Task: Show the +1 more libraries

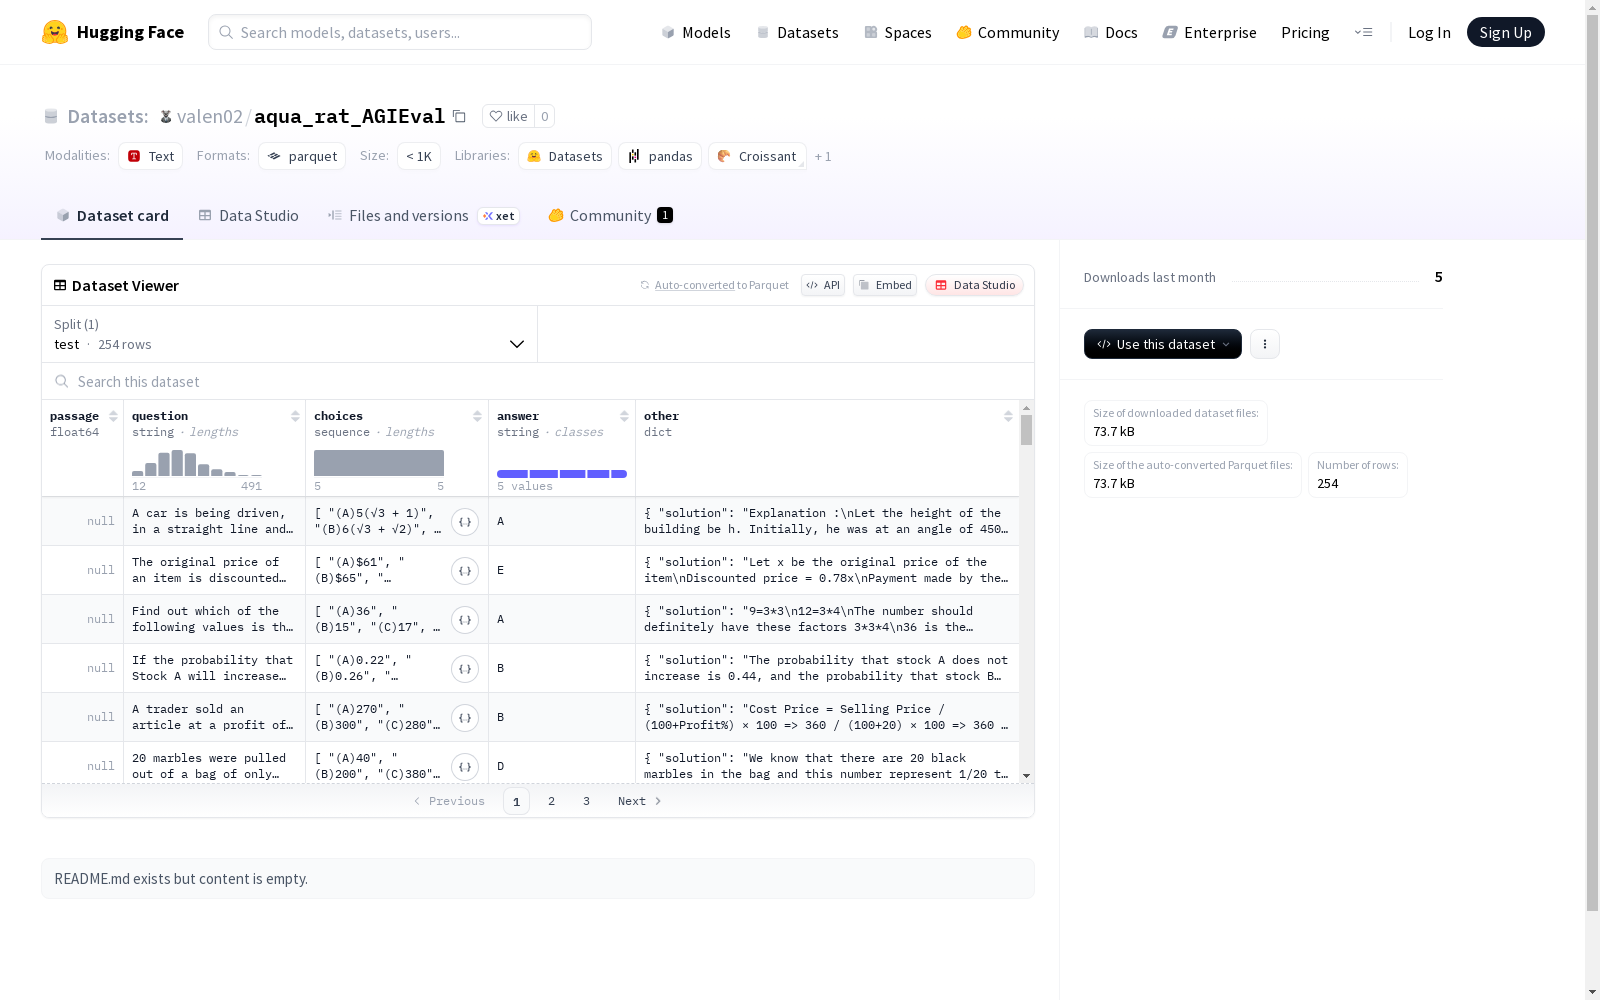Action: click(823, 156)
